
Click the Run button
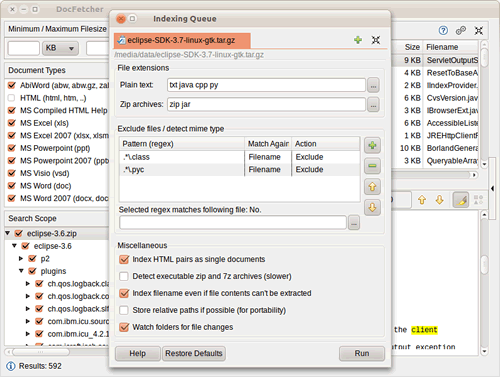(362, 353)
